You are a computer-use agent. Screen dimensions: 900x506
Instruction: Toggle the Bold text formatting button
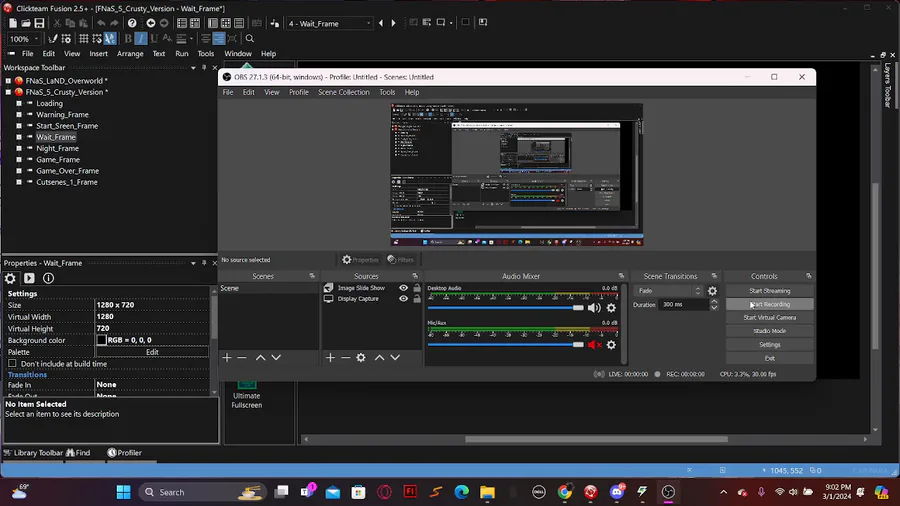click(x=128, y=38)
